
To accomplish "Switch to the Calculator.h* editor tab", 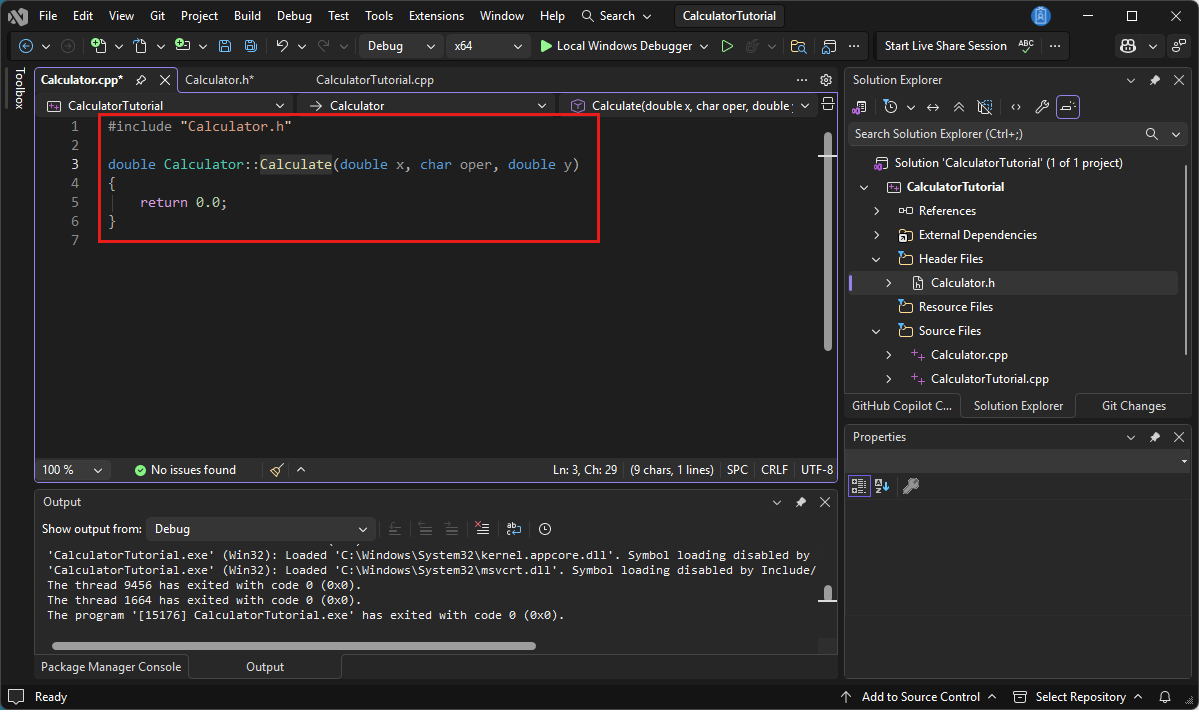I will [x=219, y=79].
